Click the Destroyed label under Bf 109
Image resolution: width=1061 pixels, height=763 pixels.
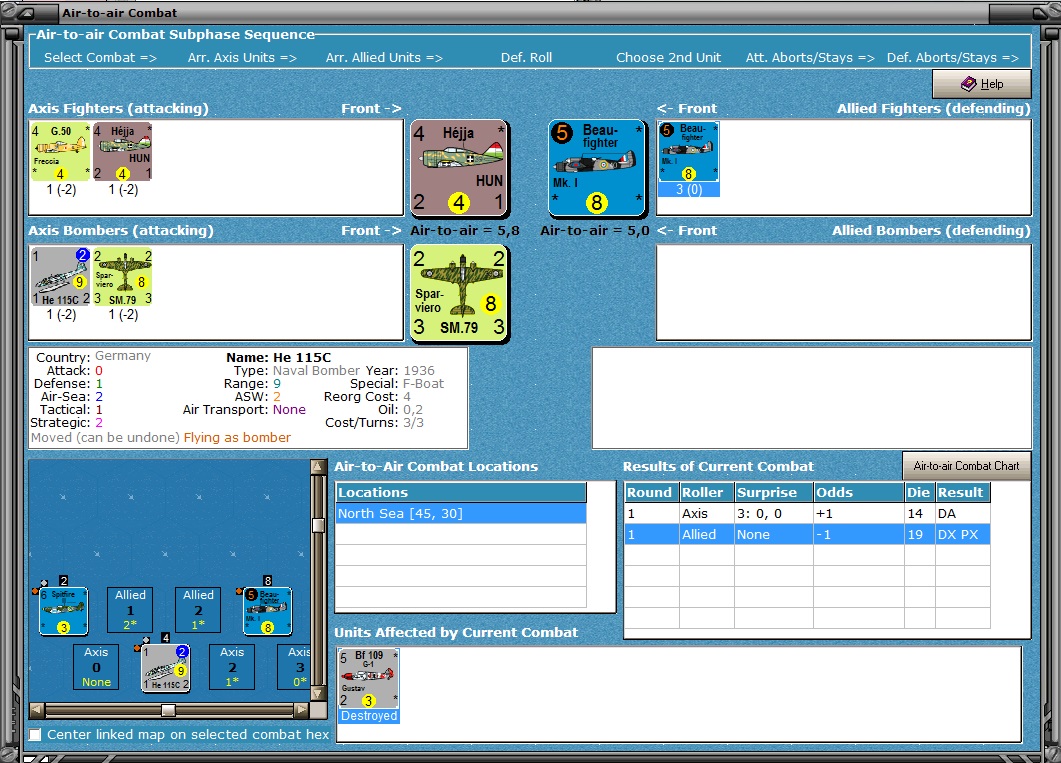point(369,716)
